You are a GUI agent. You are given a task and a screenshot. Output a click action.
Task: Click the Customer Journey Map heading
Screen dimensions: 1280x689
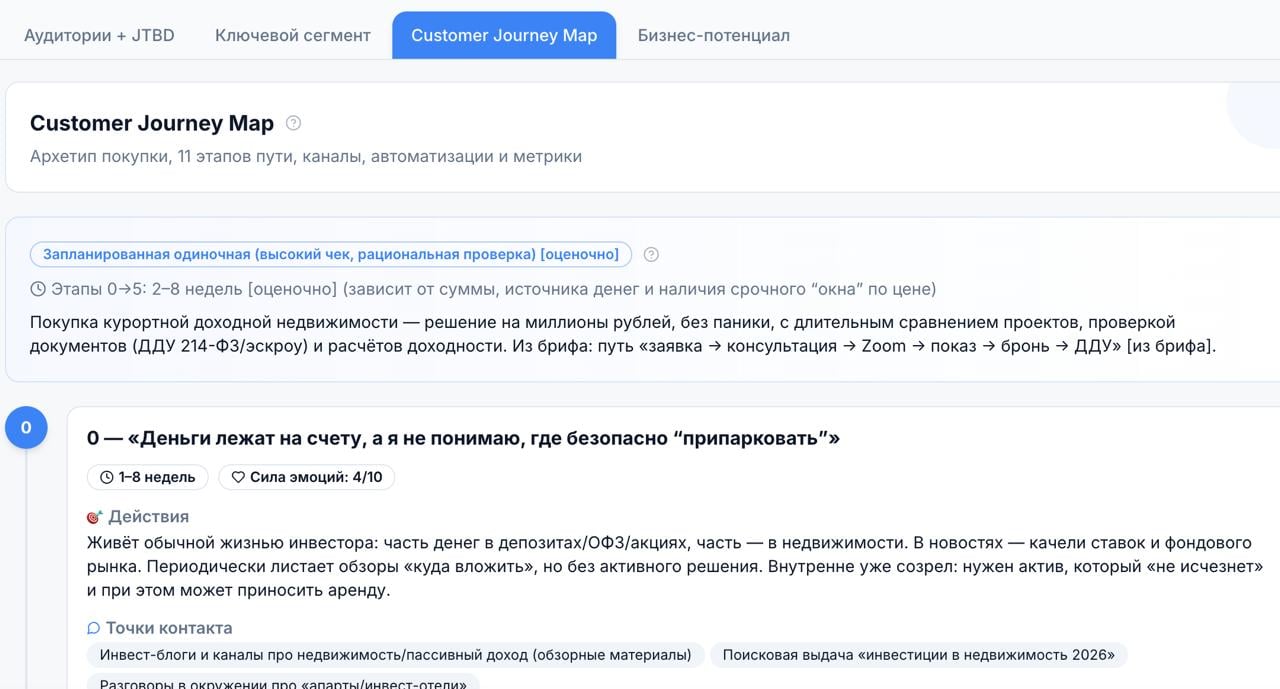click(152, 123)
